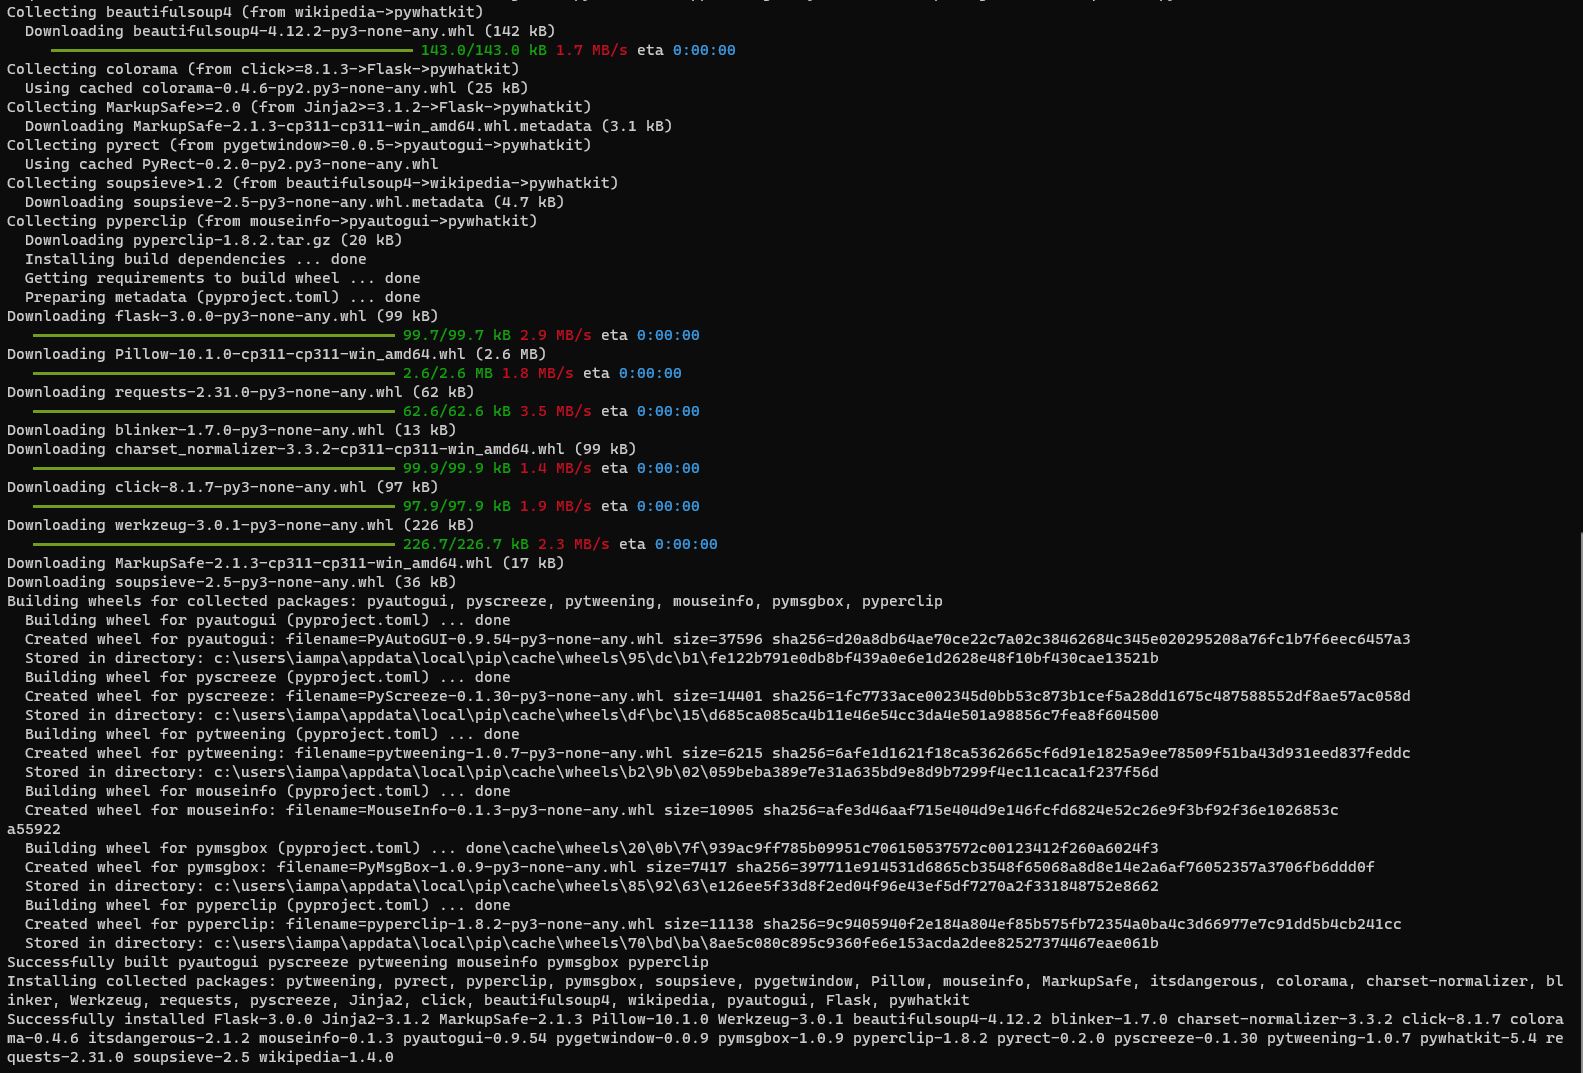Click the soupsieve "whl.metadata (4.7 kB)" download line

295,202
